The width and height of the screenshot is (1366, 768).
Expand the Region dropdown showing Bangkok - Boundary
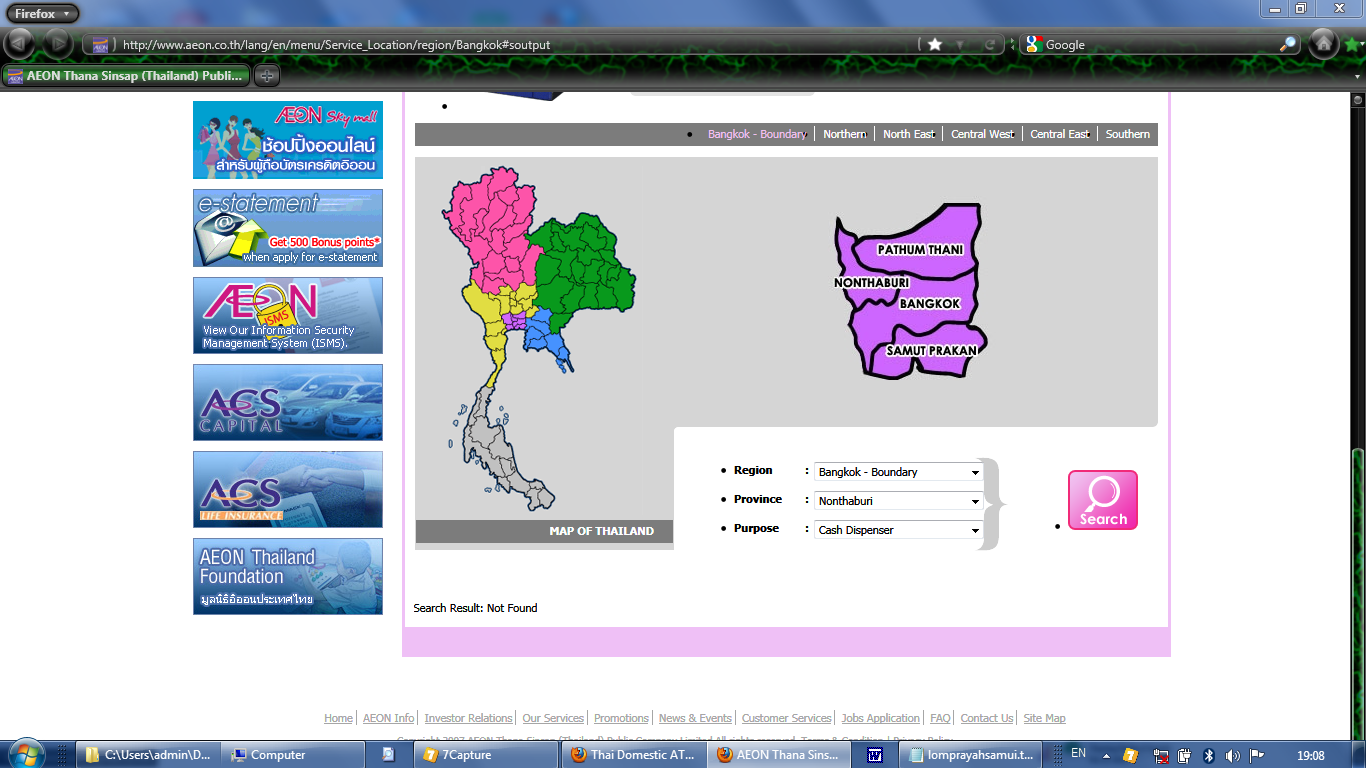coord(898,472)
